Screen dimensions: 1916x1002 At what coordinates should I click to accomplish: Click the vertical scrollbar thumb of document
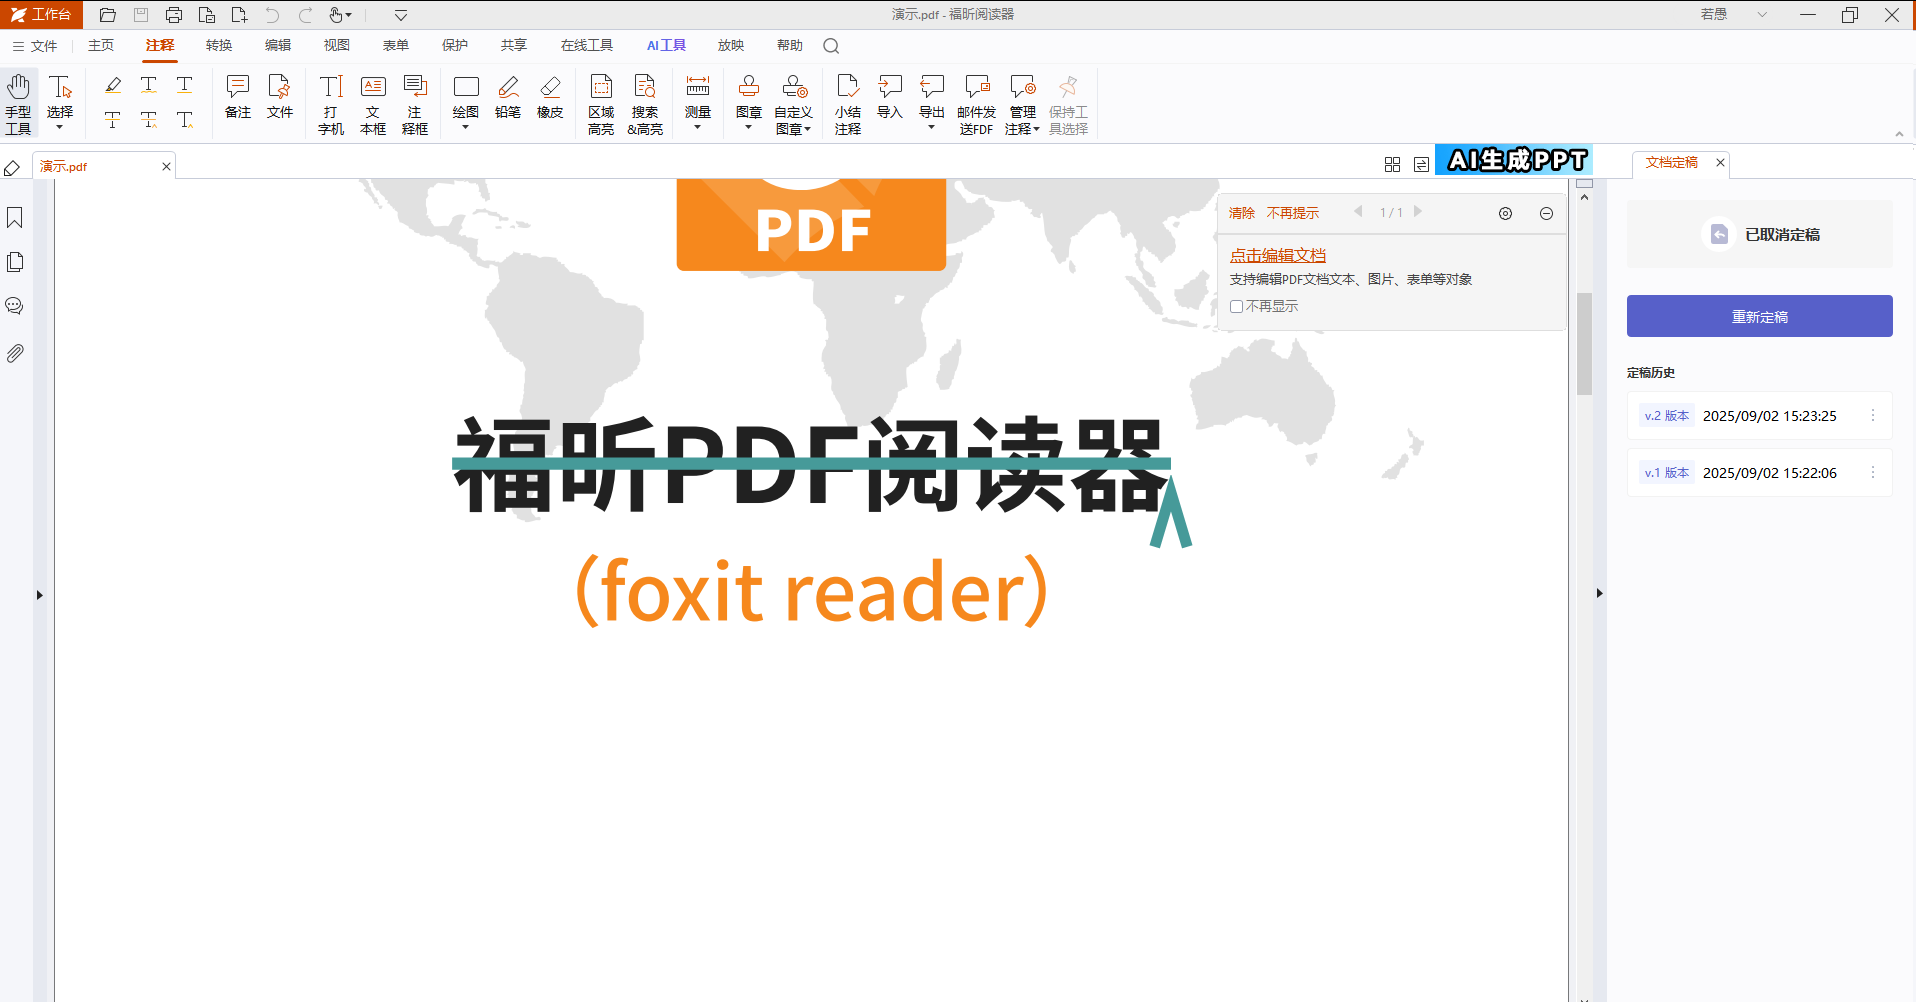[1584, 344]
